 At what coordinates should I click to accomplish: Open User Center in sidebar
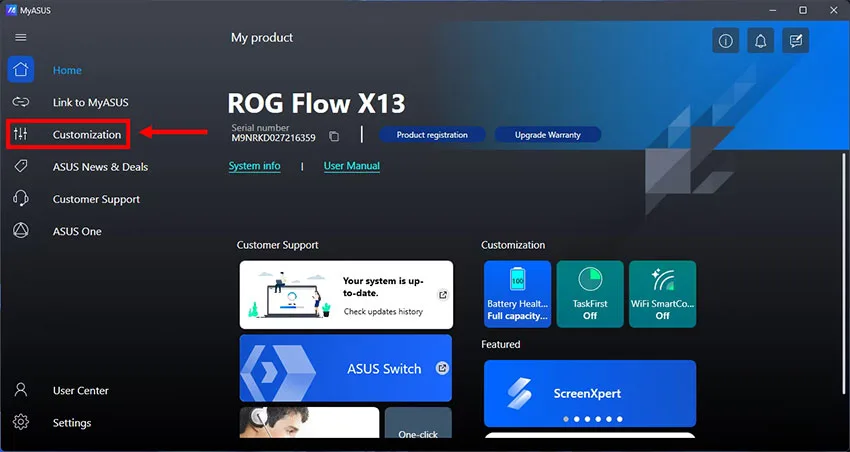click(x=80, y=390)
